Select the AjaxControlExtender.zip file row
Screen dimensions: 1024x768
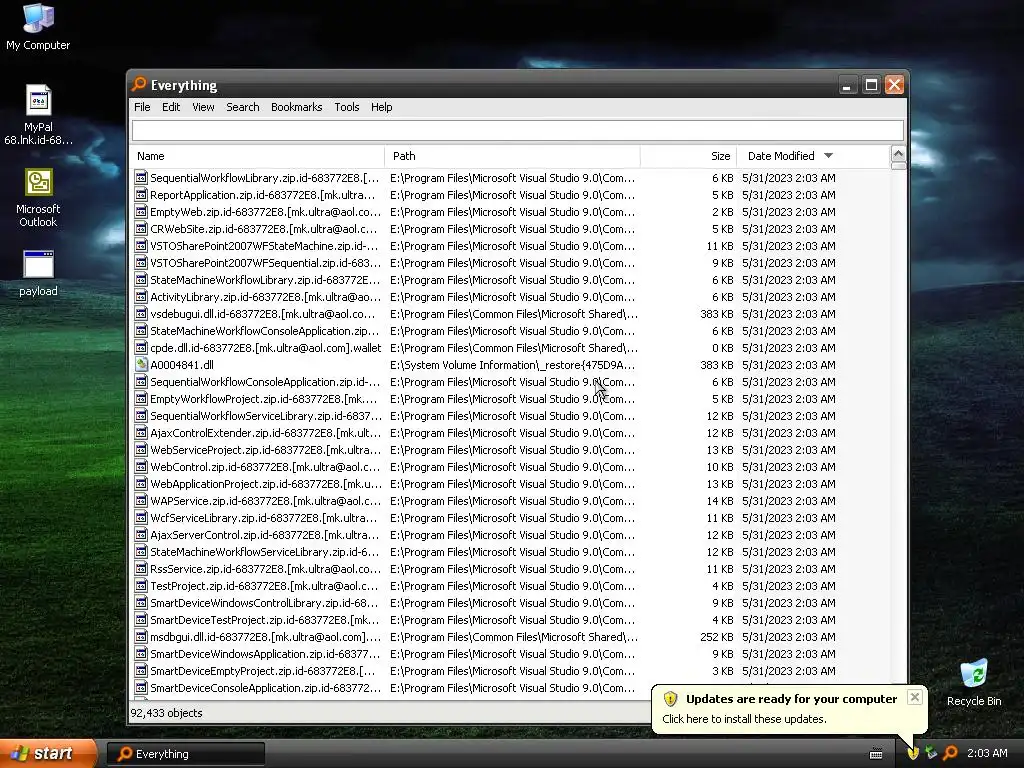[x=511, y=433]
